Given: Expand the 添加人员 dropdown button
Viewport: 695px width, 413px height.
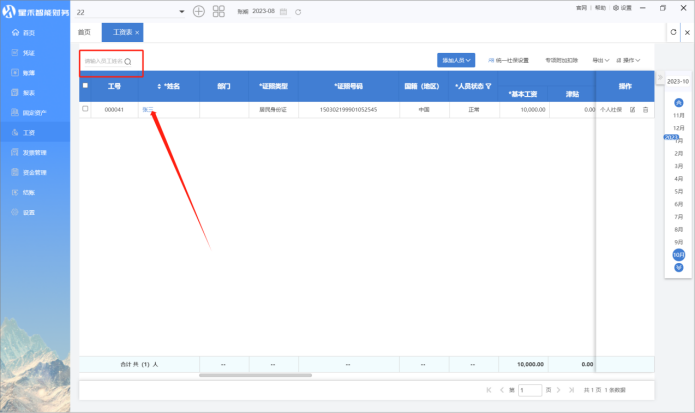Looking at the screenshot, I should 455,61.
